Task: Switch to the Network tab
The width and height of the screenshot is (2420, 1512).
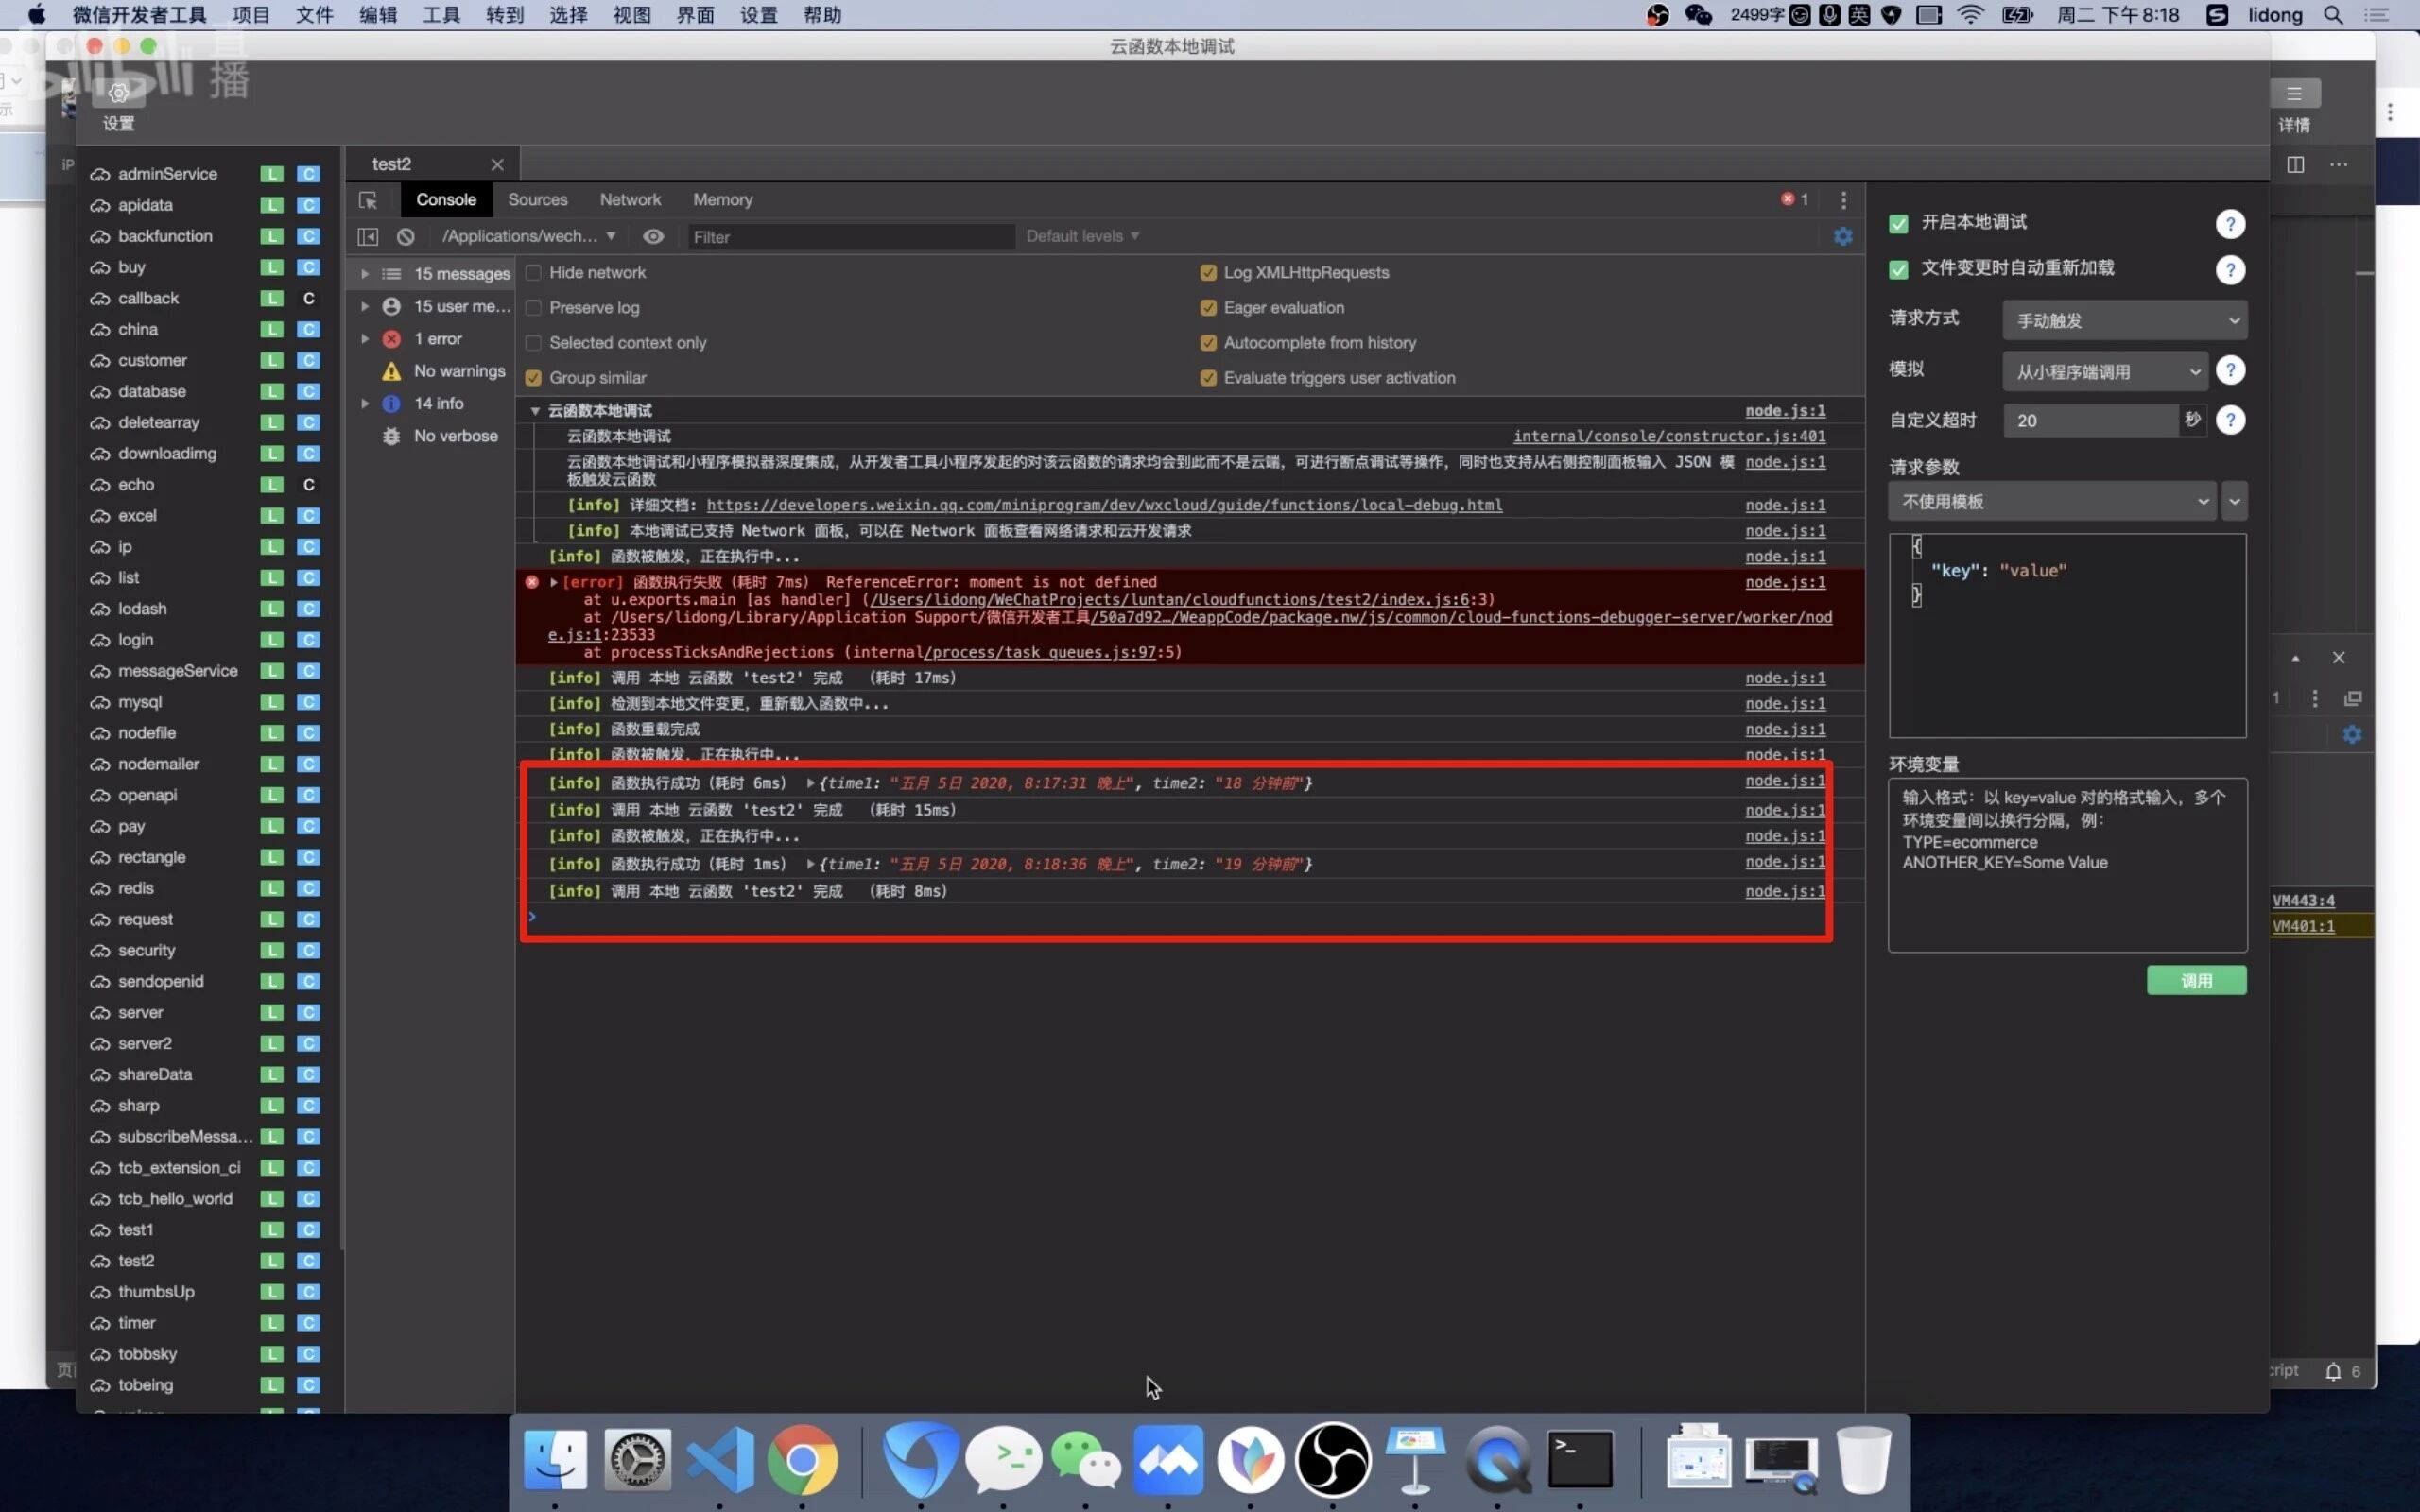Action: [630, 200]
